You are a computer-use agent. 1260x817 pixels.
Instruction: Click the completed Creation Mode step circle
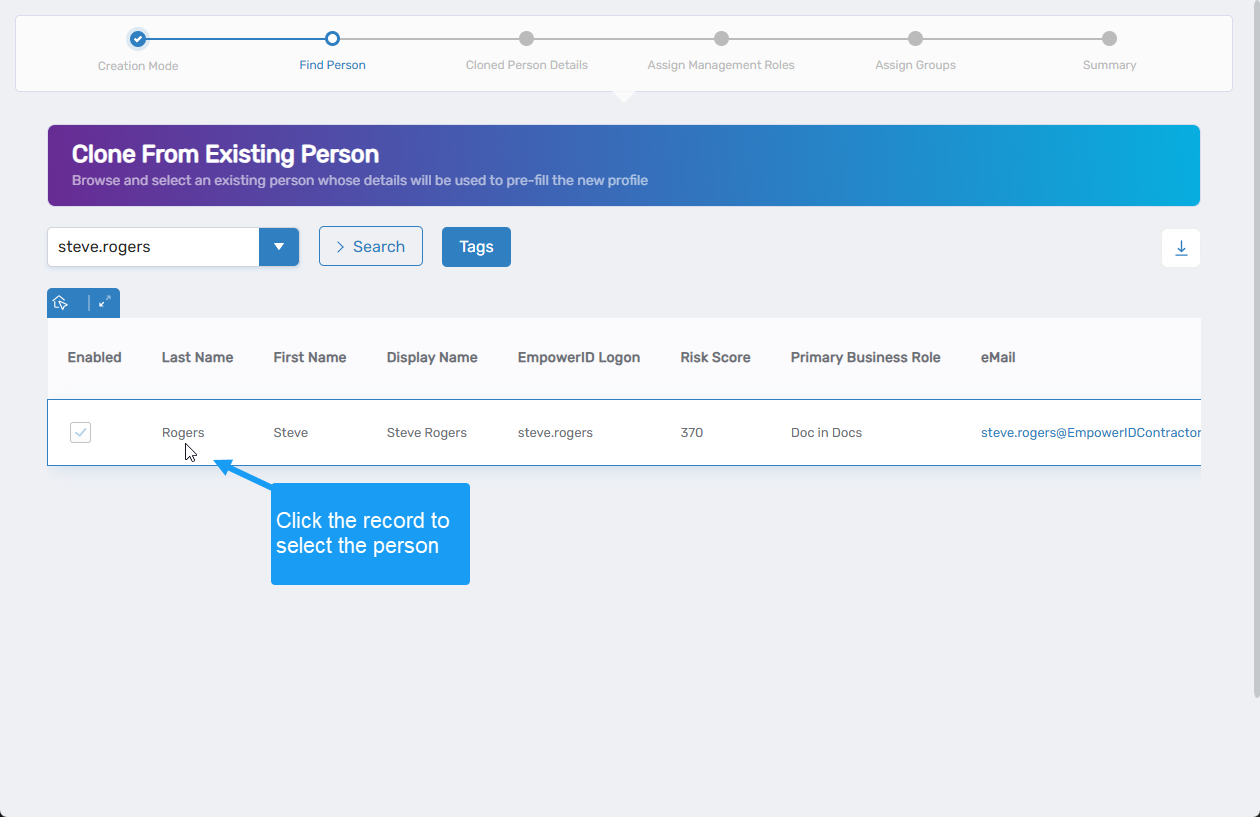(x=138, y=39)
